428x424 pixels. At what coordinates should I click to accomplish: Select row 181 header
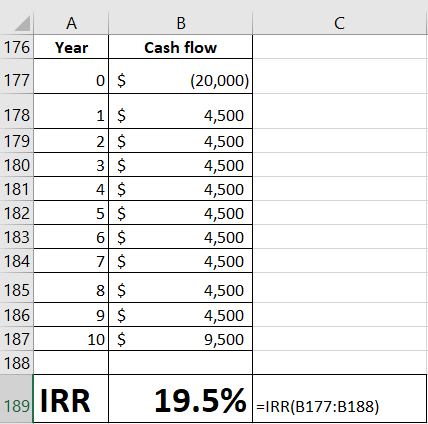coord(17,189)
